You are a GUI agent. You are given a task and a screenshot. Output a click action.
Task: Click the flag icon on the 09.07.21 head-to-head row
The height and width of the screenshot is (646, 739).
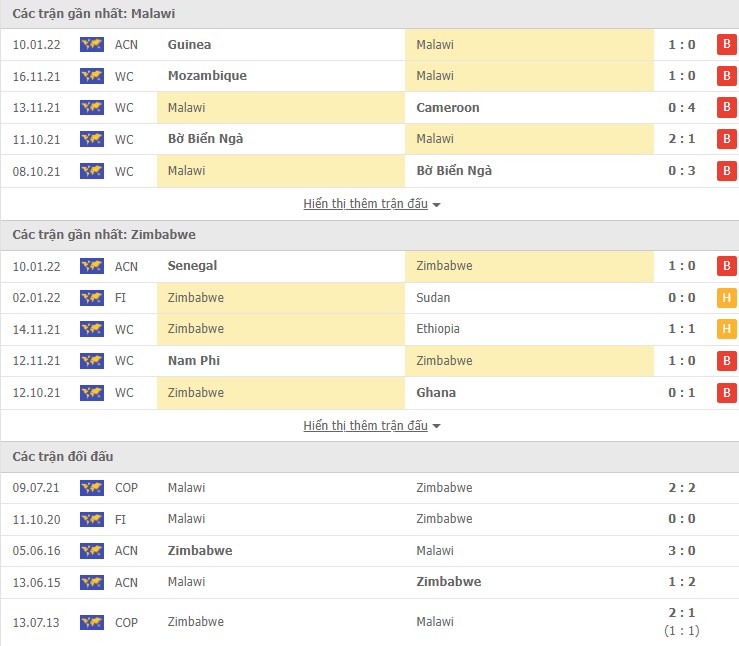pyautogui.click(x=92, y=487)
